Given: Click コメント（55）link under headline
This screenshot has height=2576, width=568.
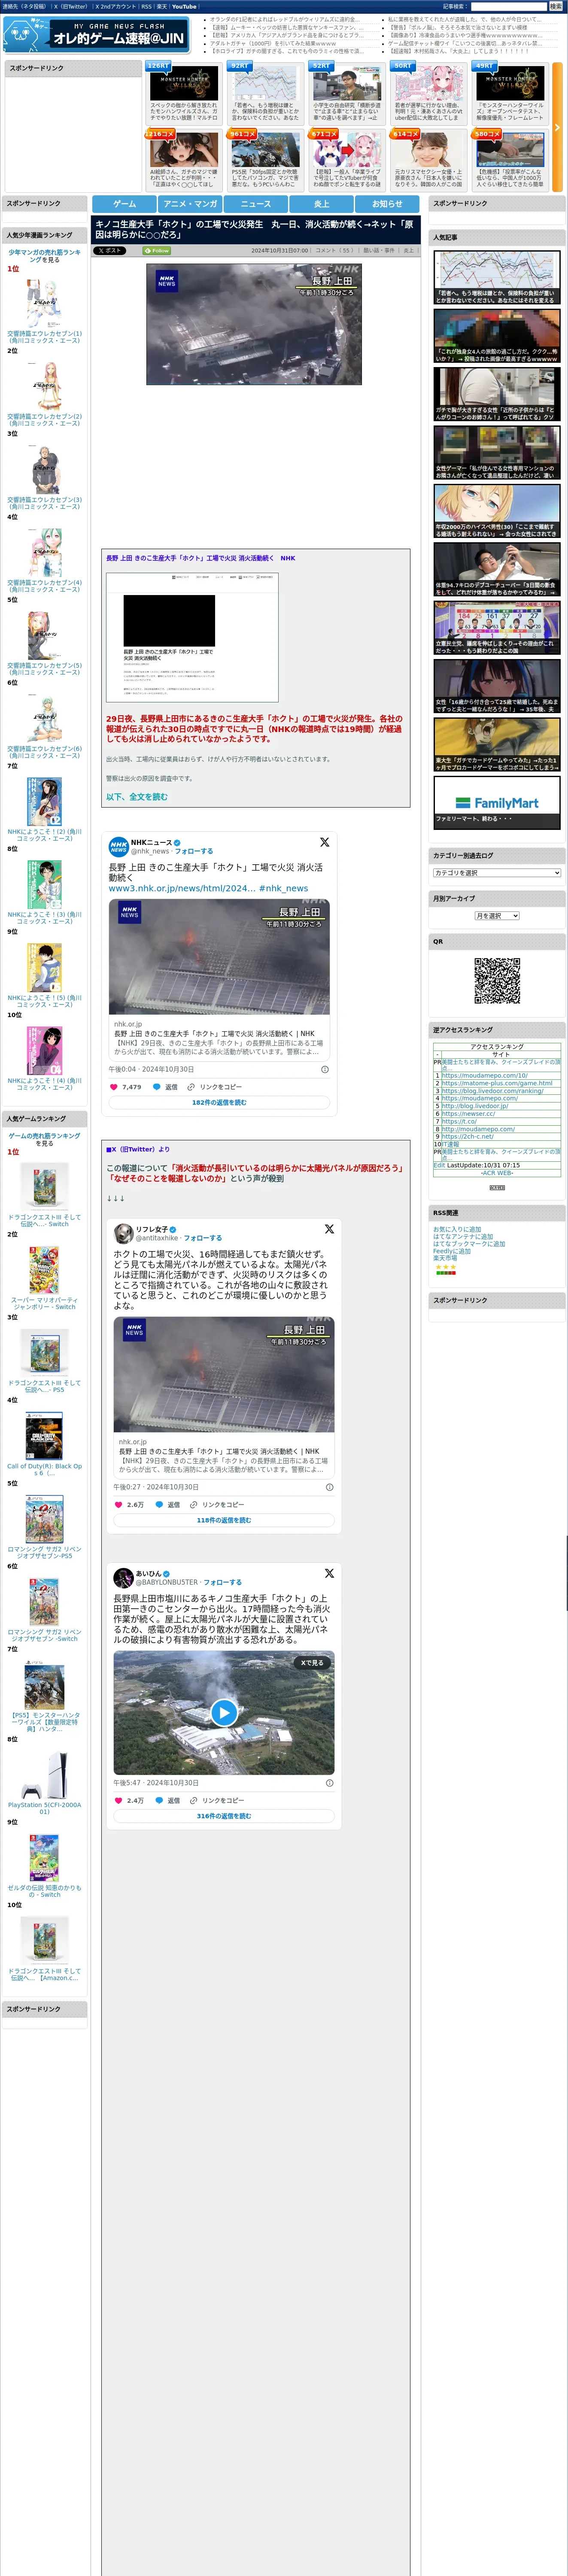Looking at the screenshot, I should click(x=334, y=251).
